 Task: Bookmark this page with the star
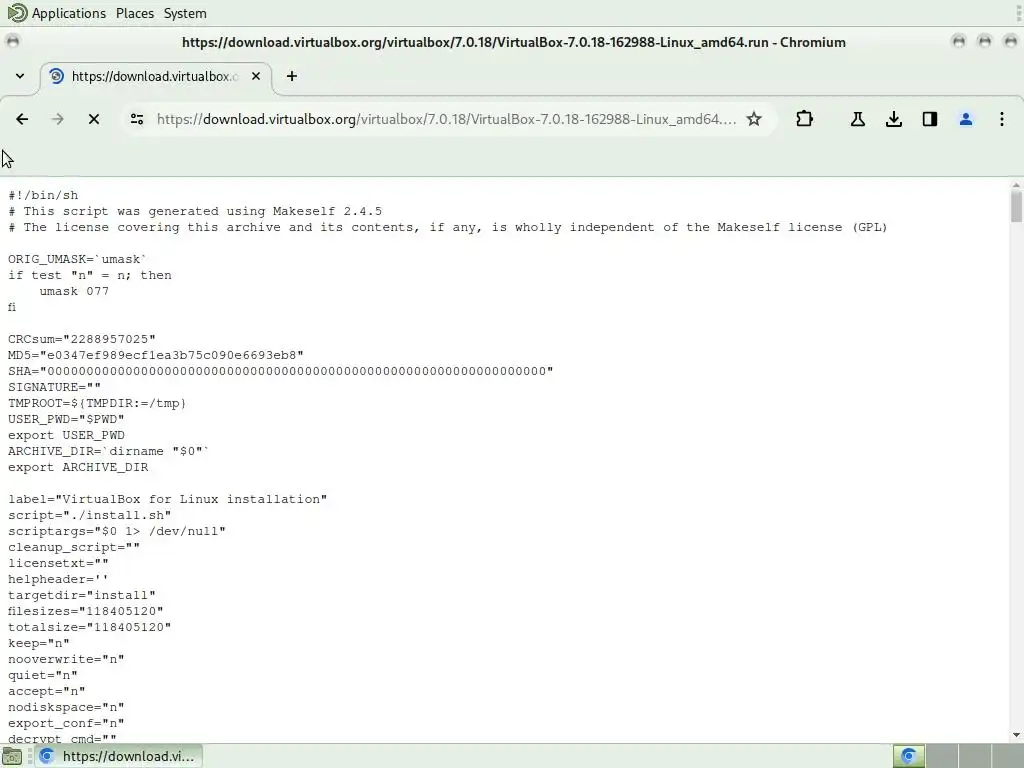click(754, 119)
